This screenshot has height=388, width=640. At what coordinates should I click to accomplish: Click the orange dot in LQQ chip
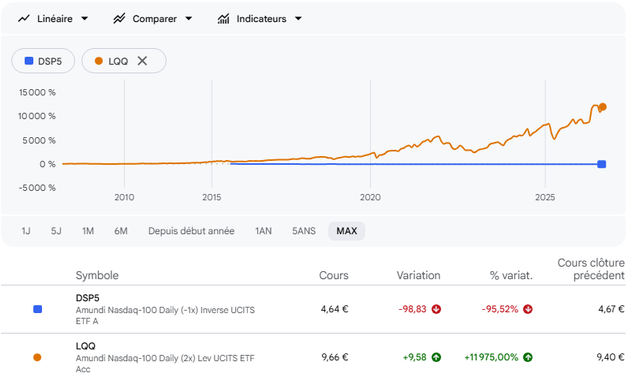[x=98, y=61]
